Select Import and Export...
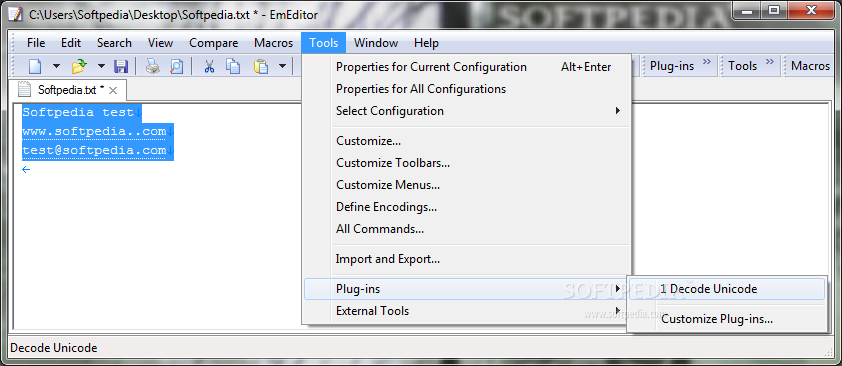This screenshot has height=366, width=842. tap(466, 259)
